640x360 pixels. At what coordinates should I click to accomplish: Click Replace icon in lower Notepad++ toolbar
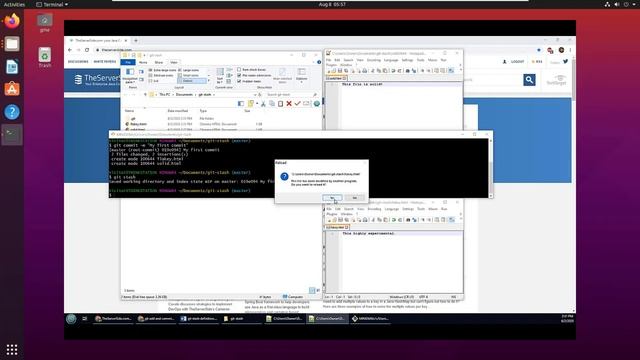414,220
